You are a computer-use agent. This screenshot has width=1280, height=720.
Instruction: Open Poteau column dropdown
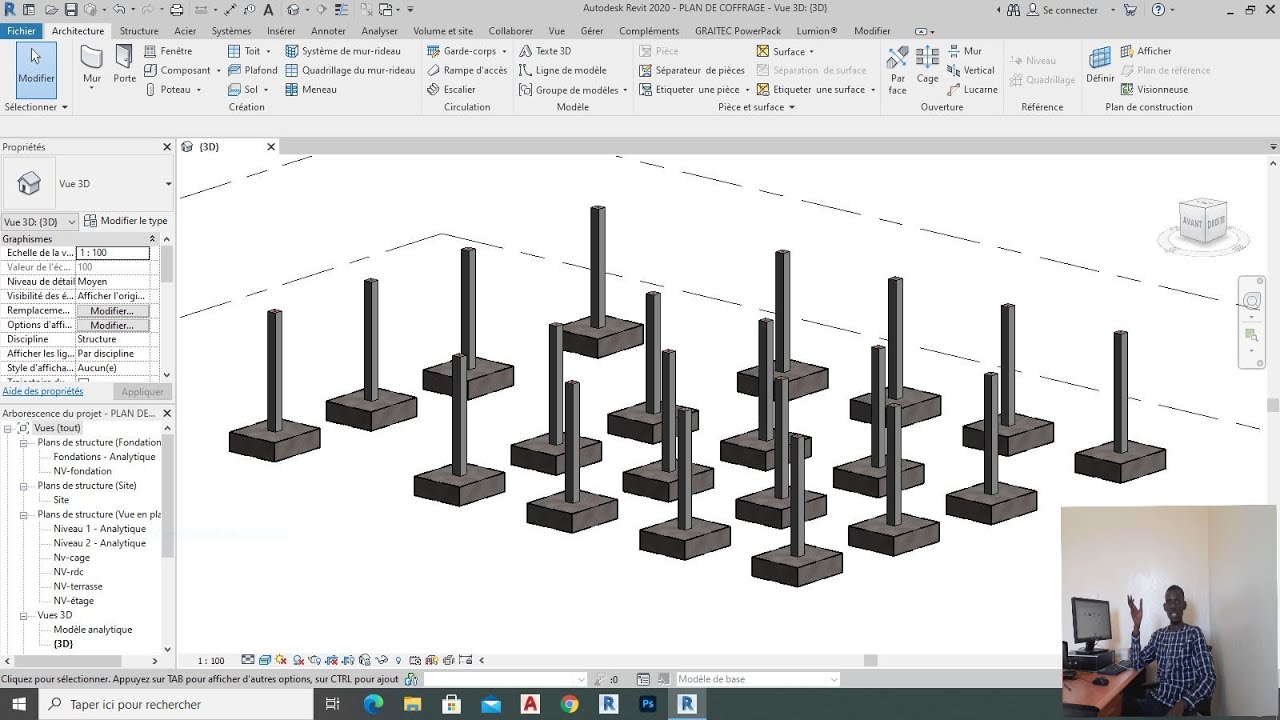199,89
